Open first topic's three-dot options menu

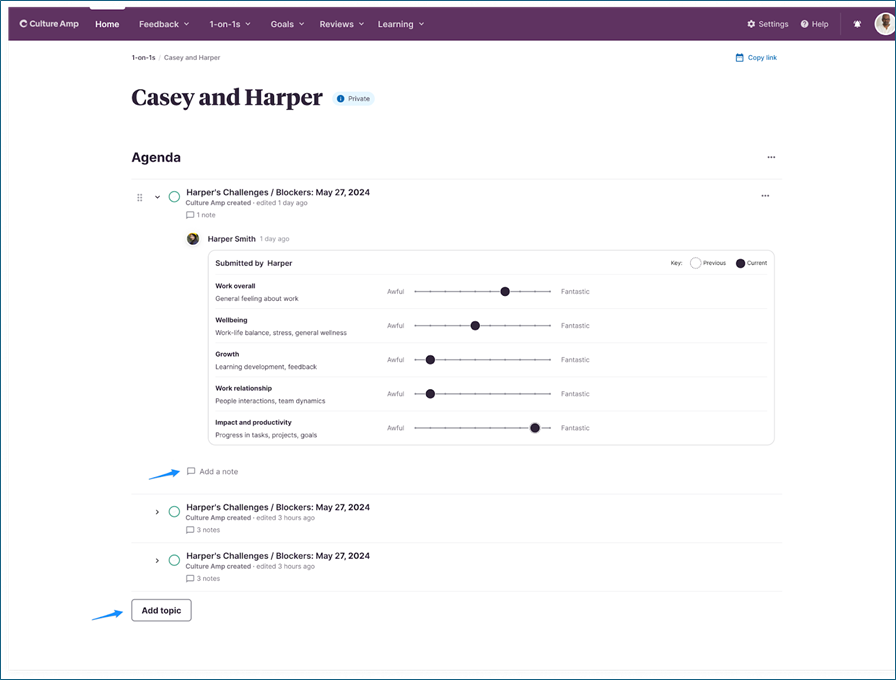click(x=765, y=196)
